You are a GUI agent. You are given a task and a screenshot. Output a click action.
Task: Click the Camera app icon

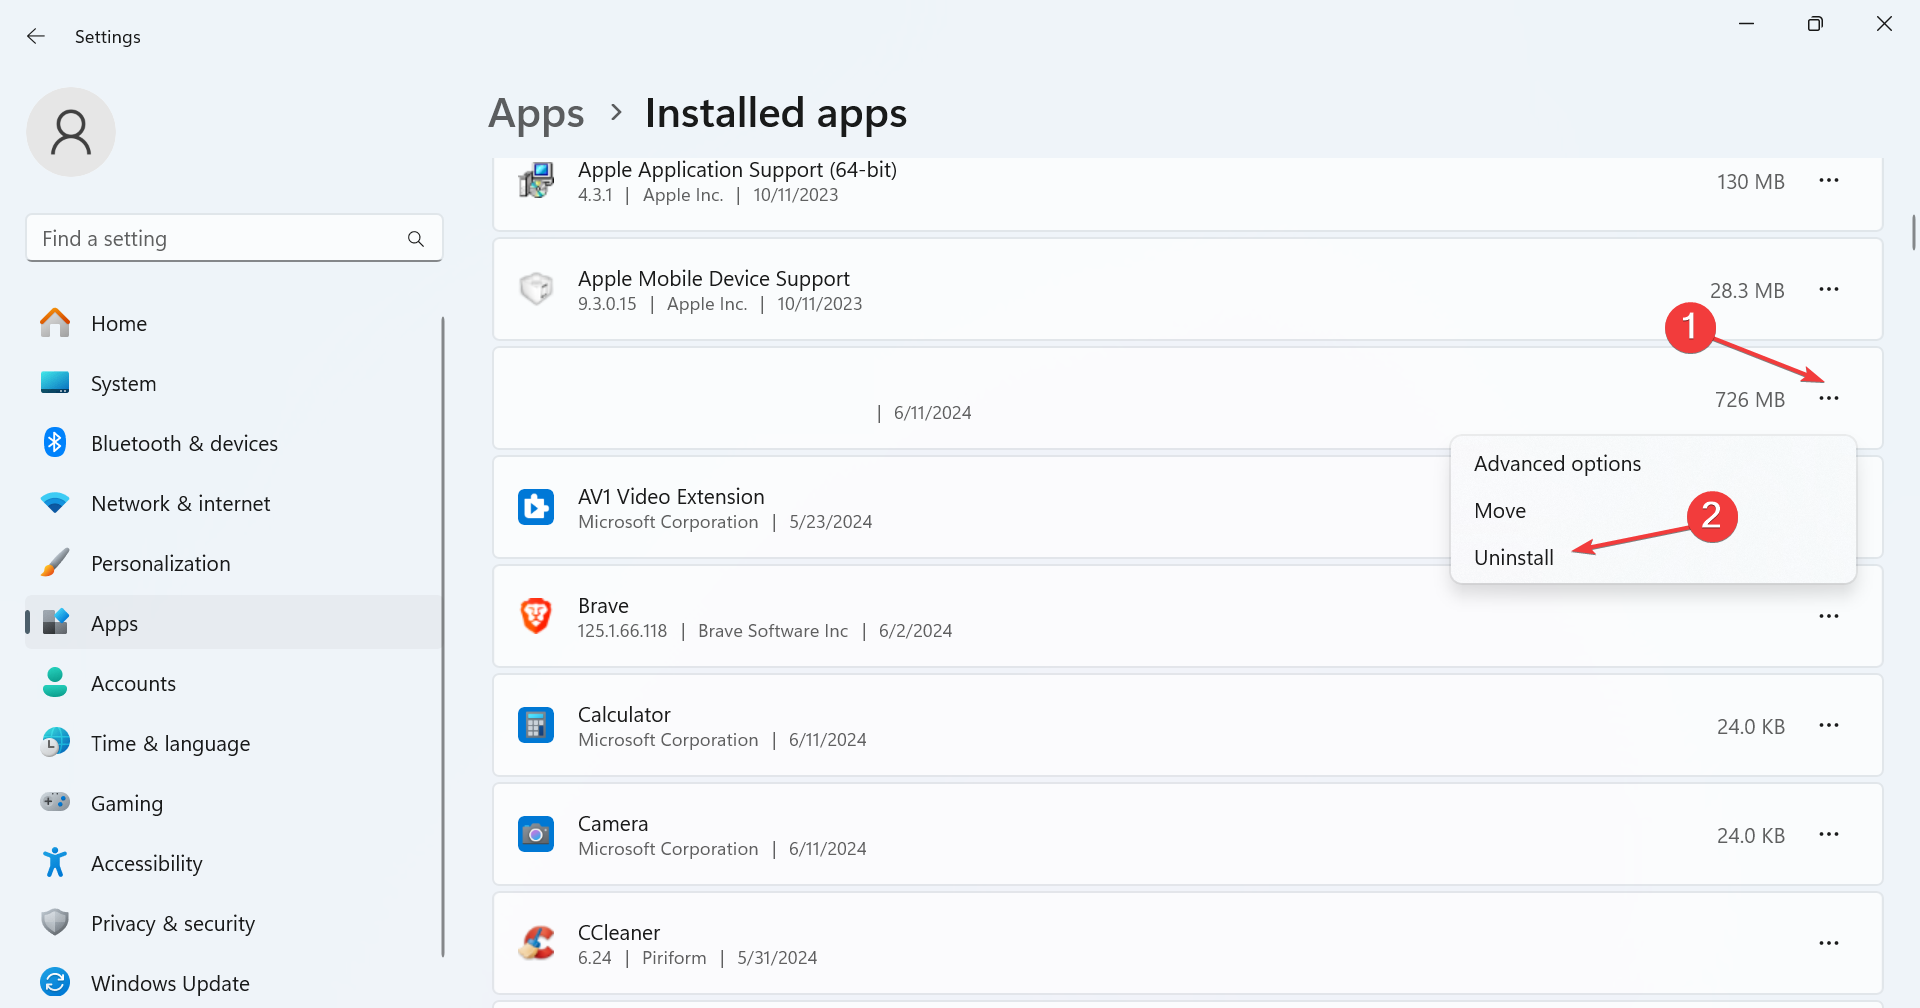[x=536, y=835]
